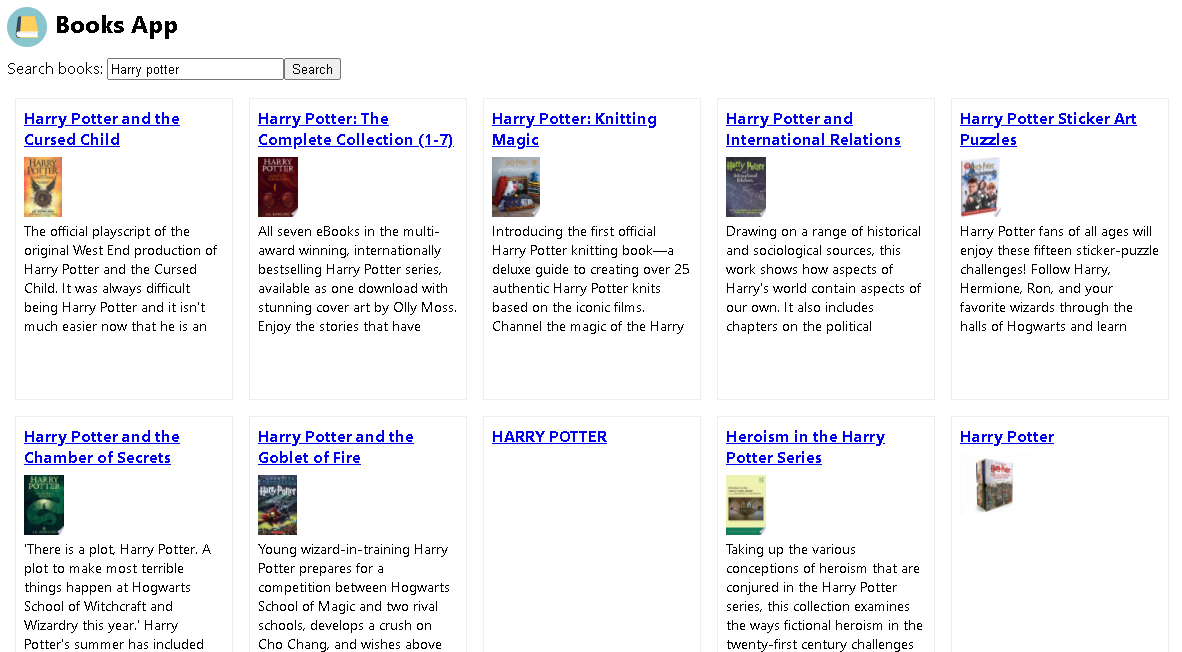1182x652 pixels.
Task: Open the Complete Collection cover thumbnail
Action: 278,187
